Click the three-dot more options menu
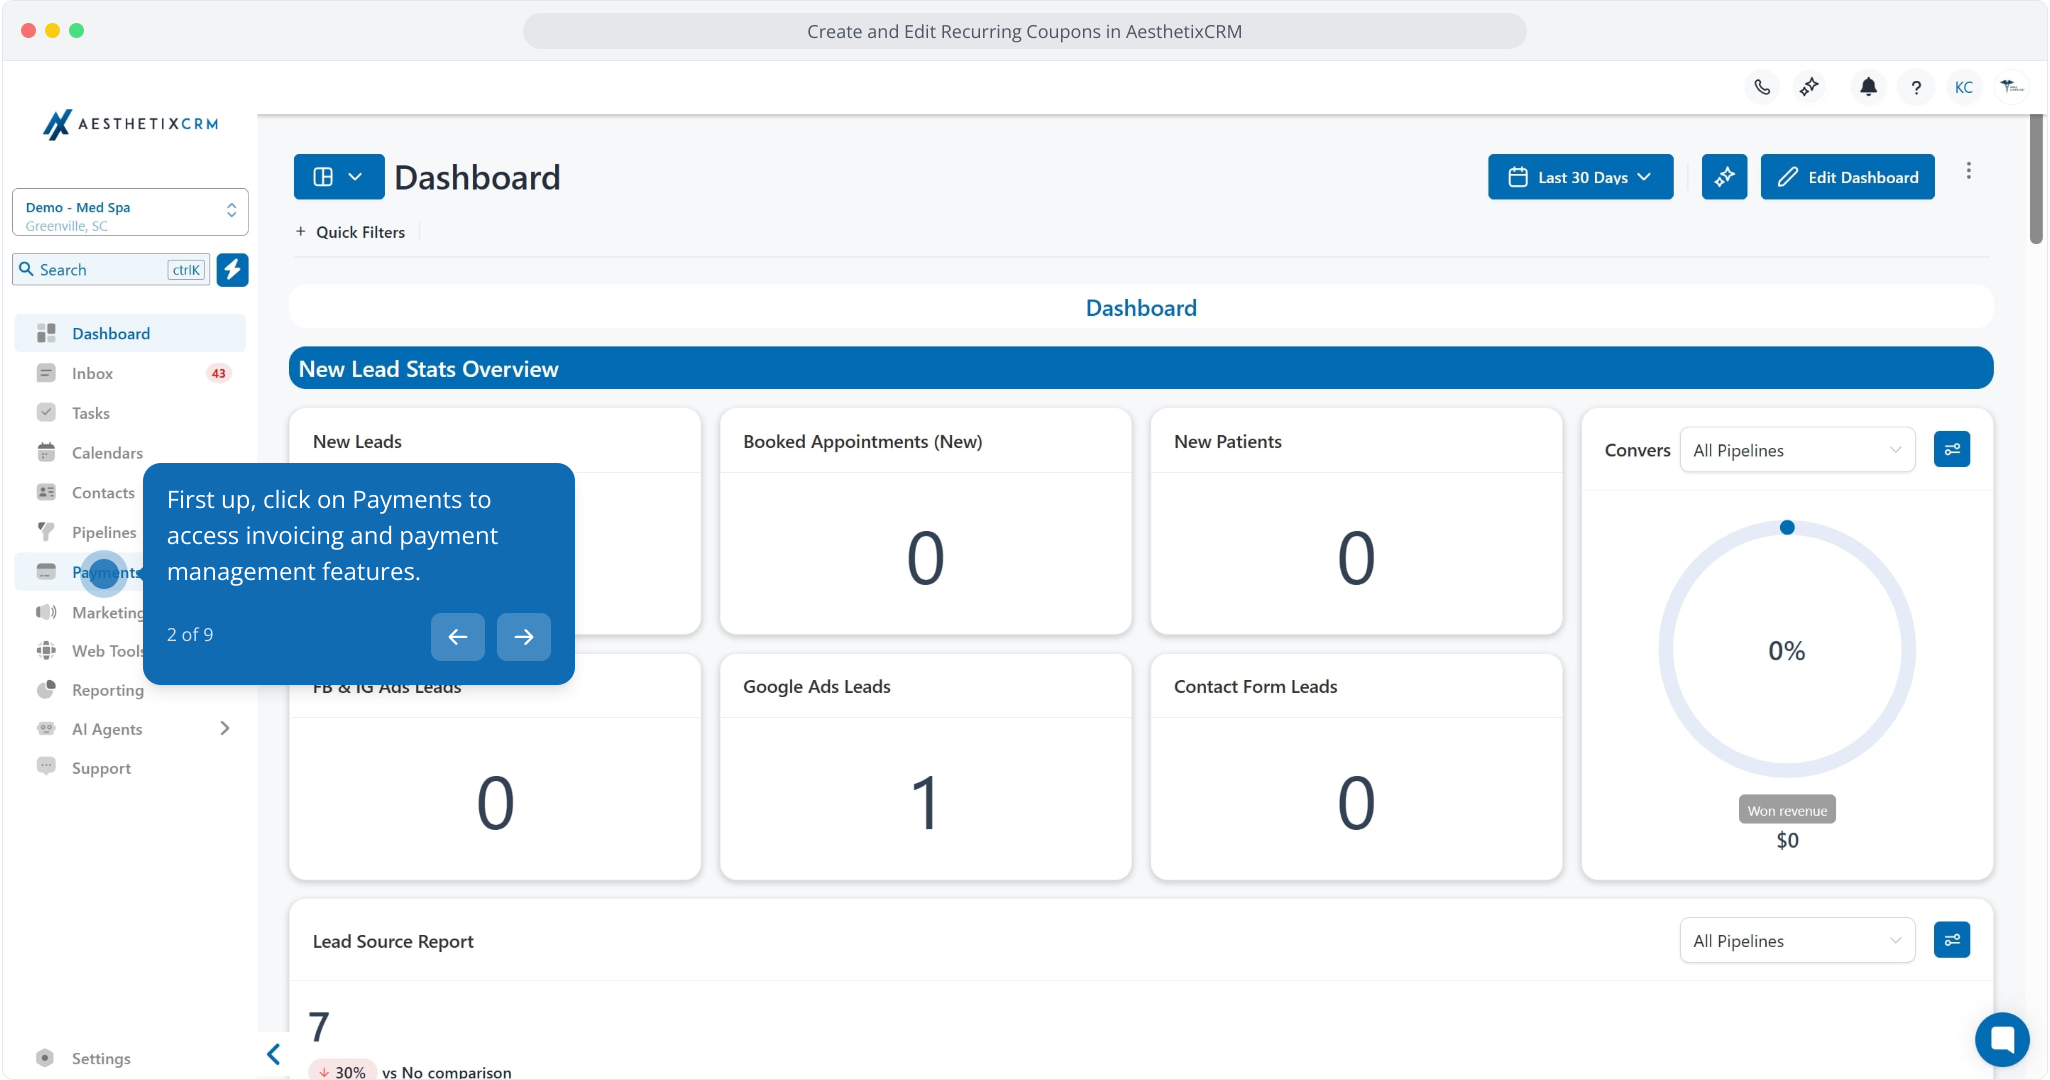Screen dimensions: 2050x1080 [x=1968, y=171]
